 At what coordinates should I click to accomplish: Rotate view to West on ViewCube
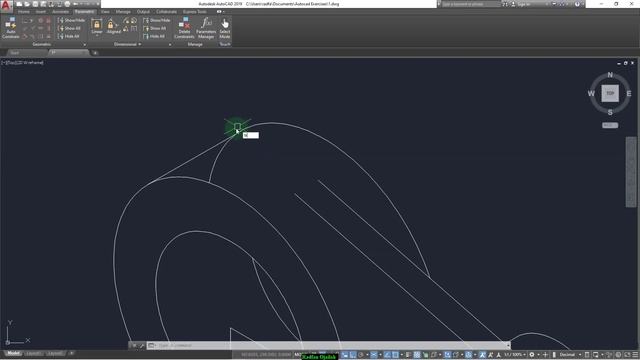[x=591, y=93]
